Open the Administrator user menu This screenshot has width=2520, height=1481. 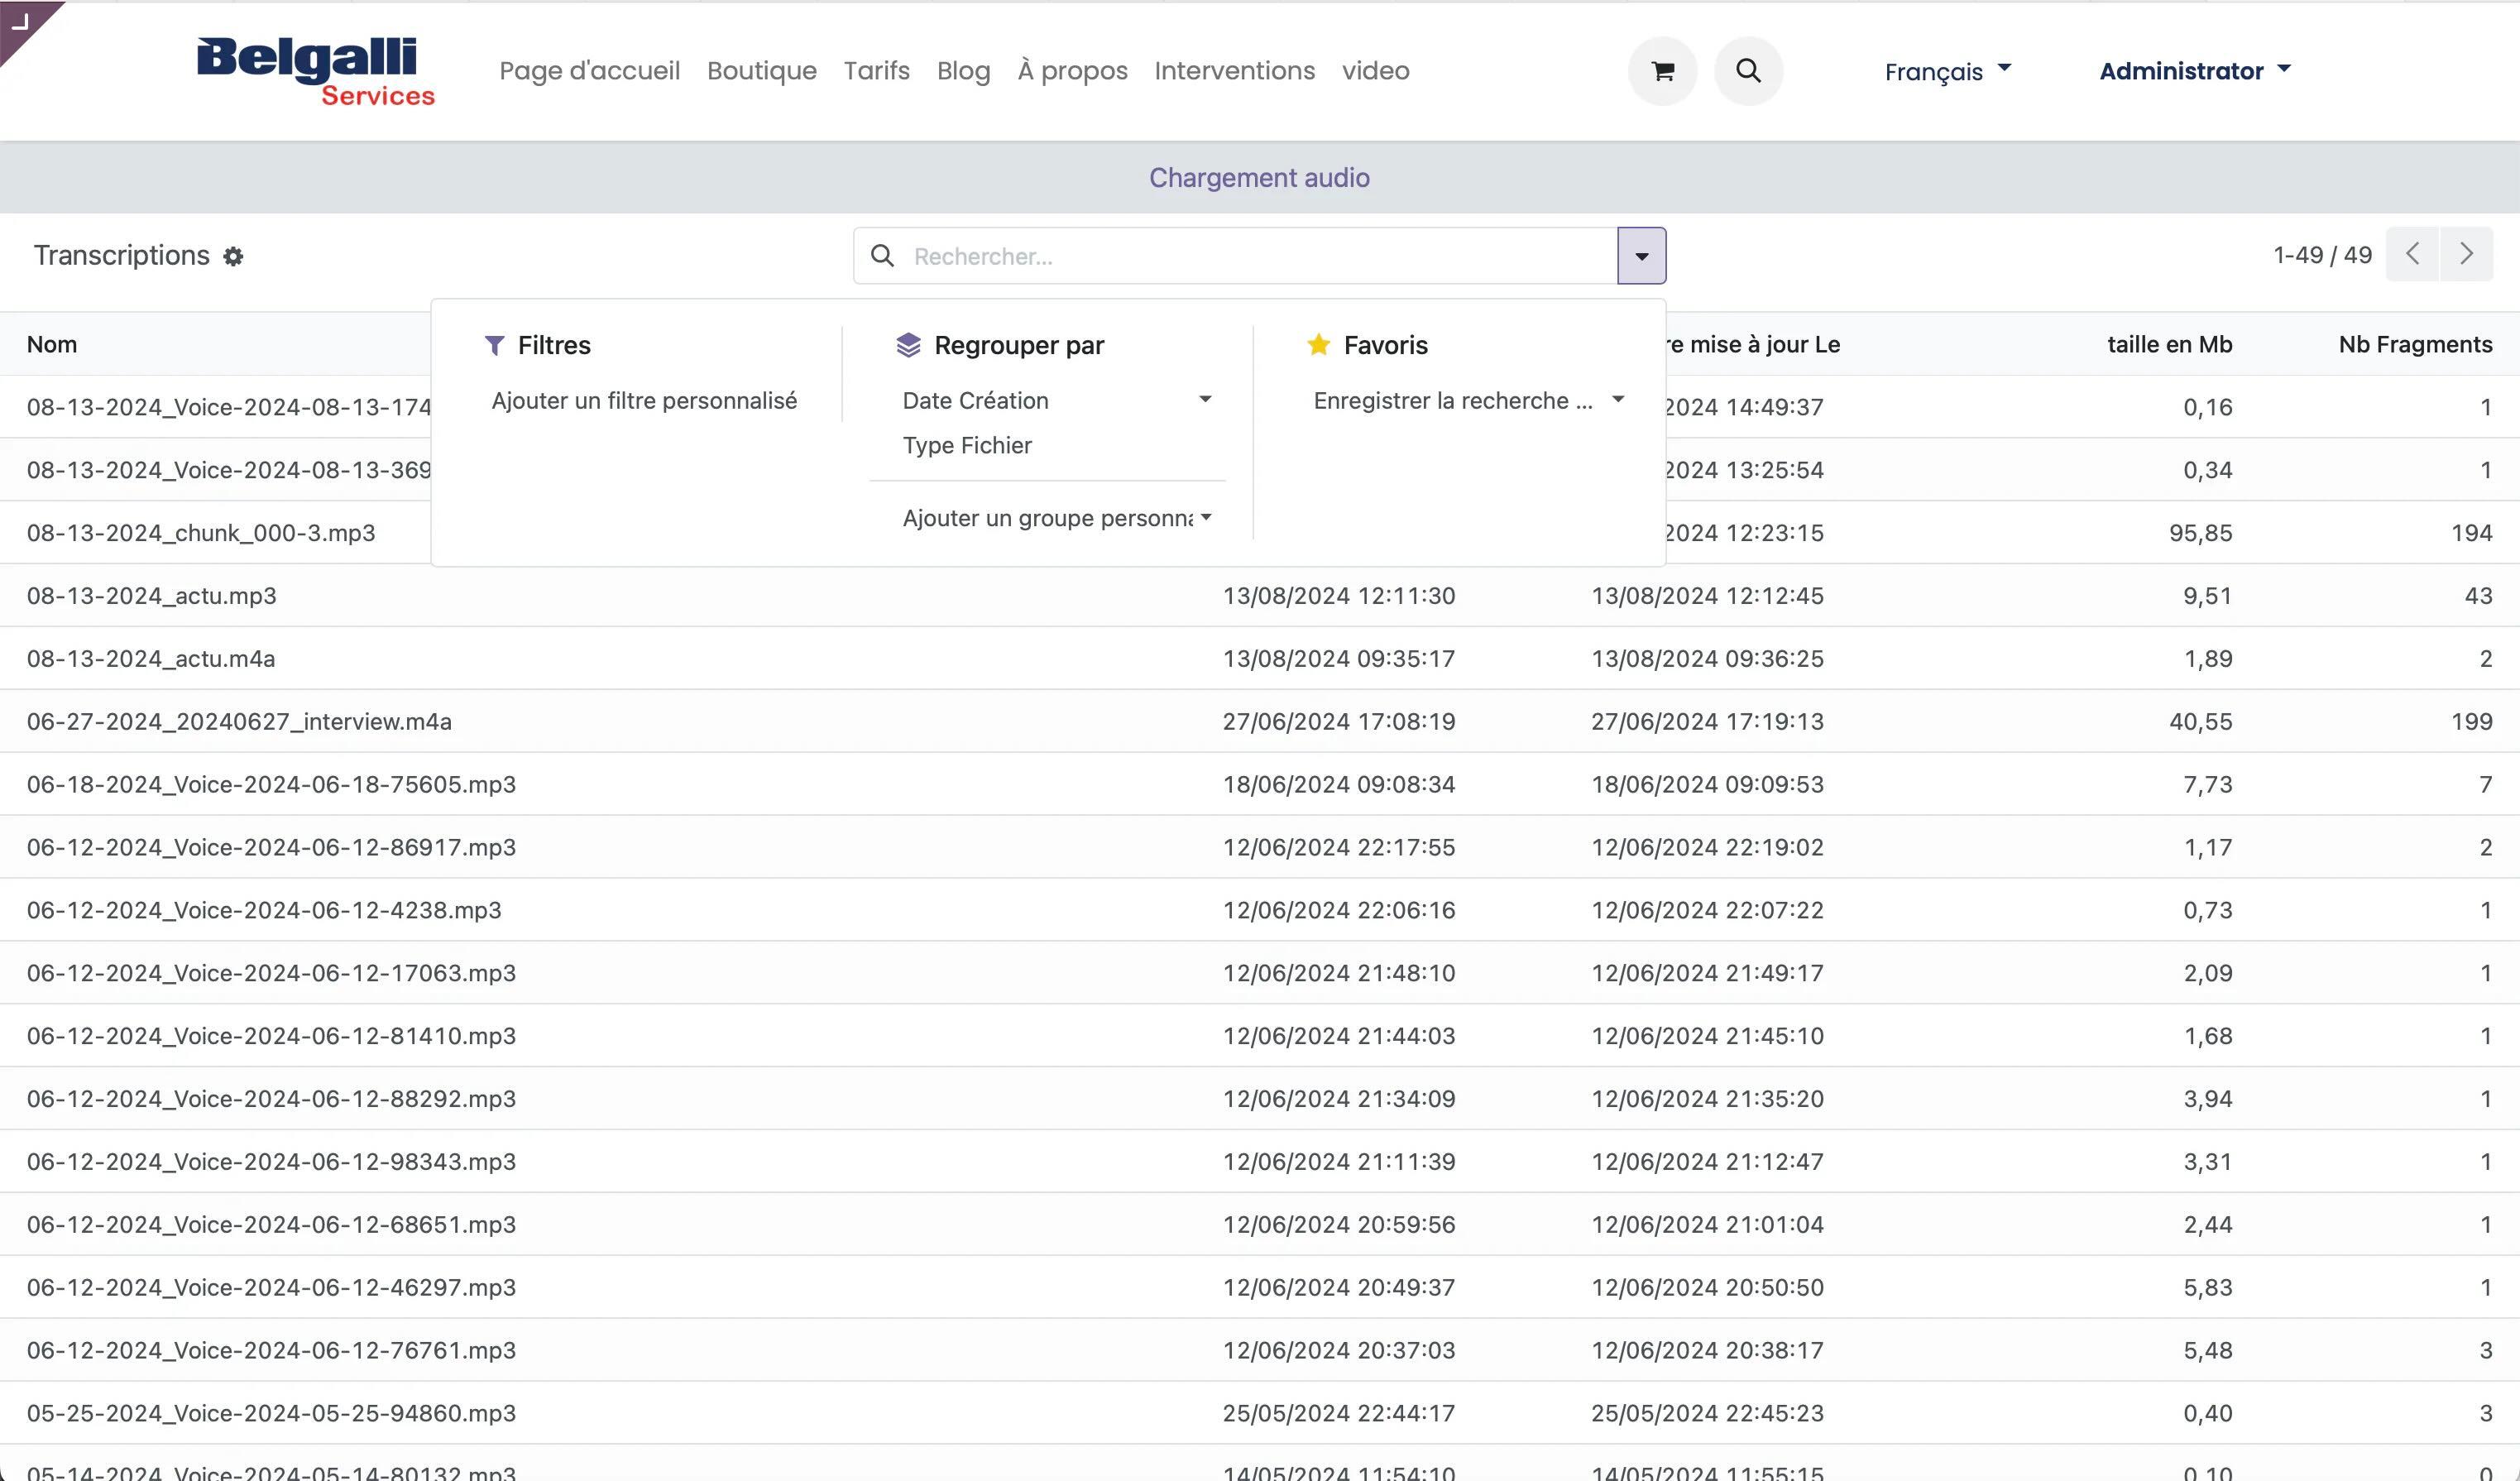2195,71
